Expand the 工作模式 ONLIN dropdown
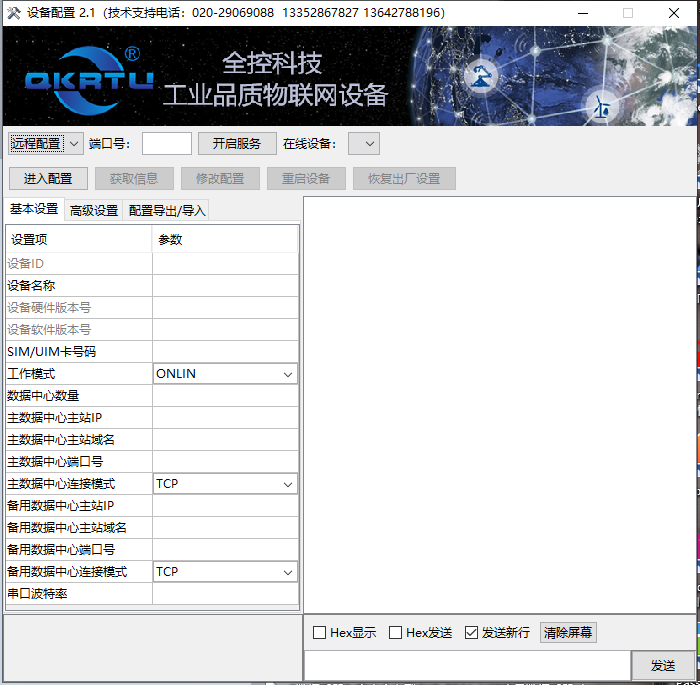This screenshot has height=685, width=700. click(225, 374)
